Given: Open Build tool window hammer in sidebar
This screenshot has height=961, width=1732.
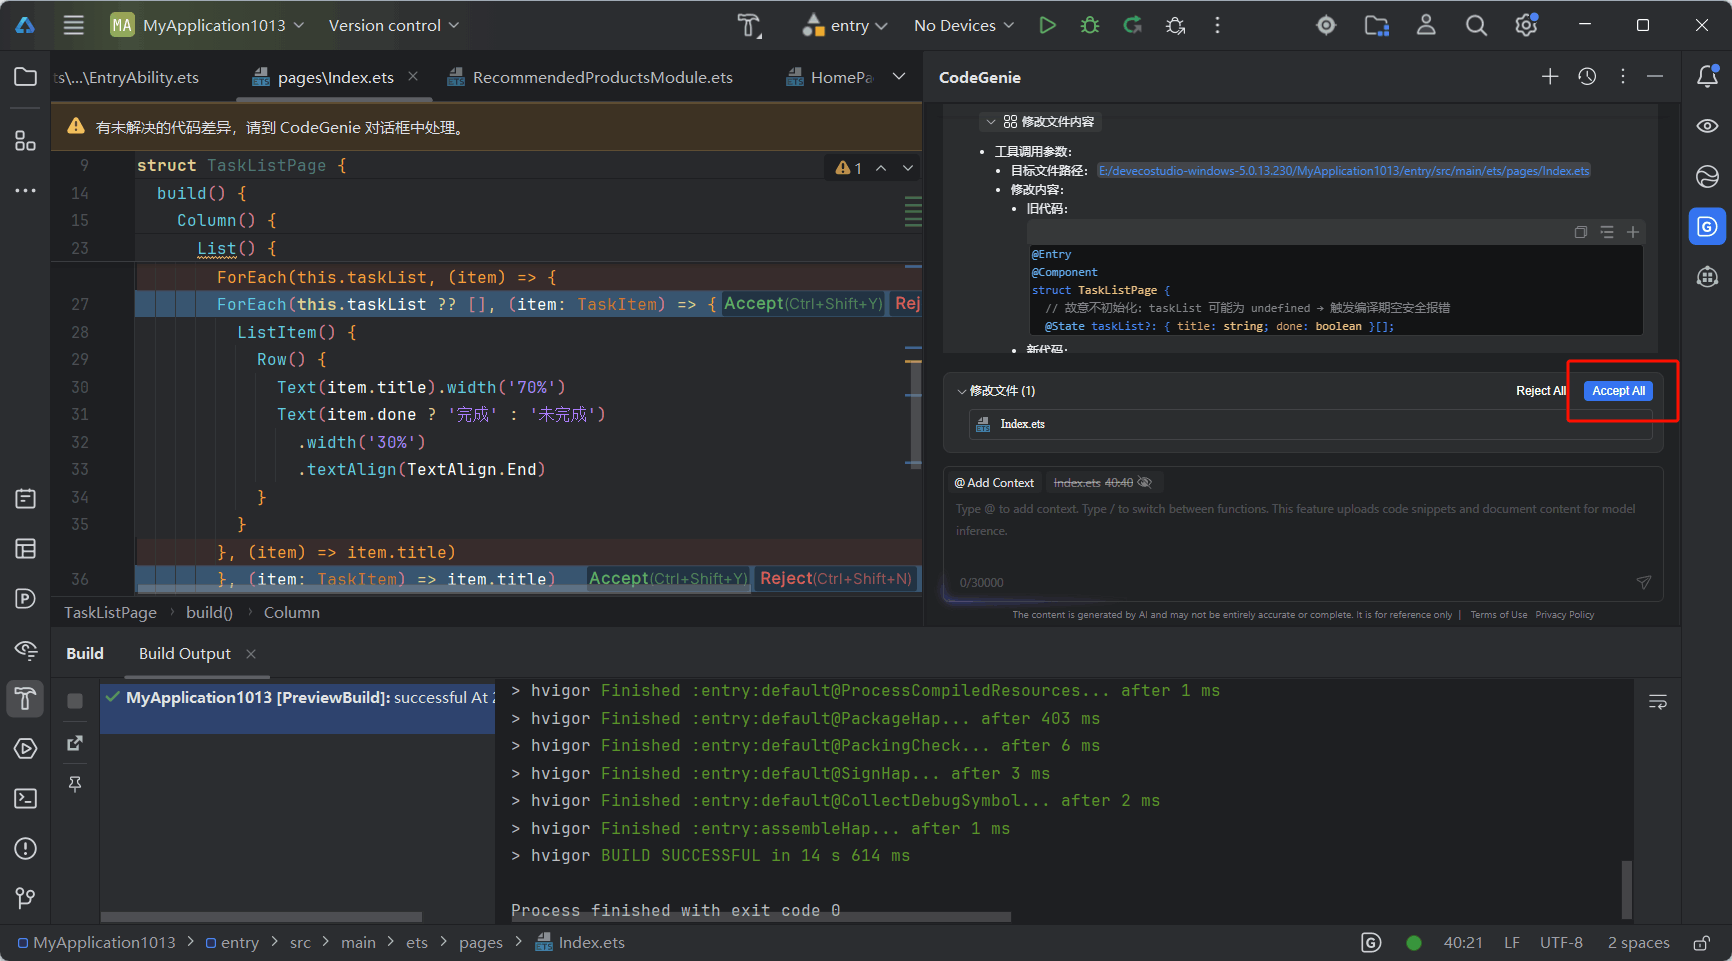Looking at the screenshot, I should click(x=26, y=698).
